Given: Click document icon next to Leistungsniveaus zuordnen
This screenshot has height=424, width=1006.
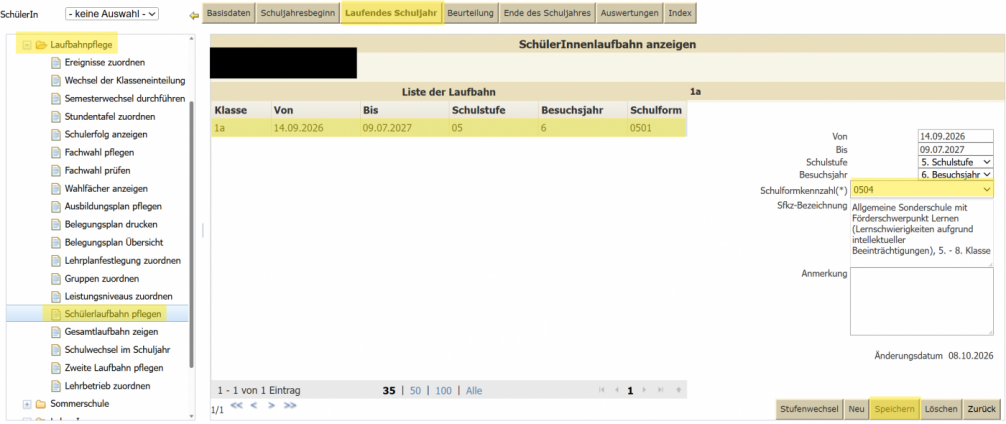Looking at the screenshot, I should coord(55,296).
